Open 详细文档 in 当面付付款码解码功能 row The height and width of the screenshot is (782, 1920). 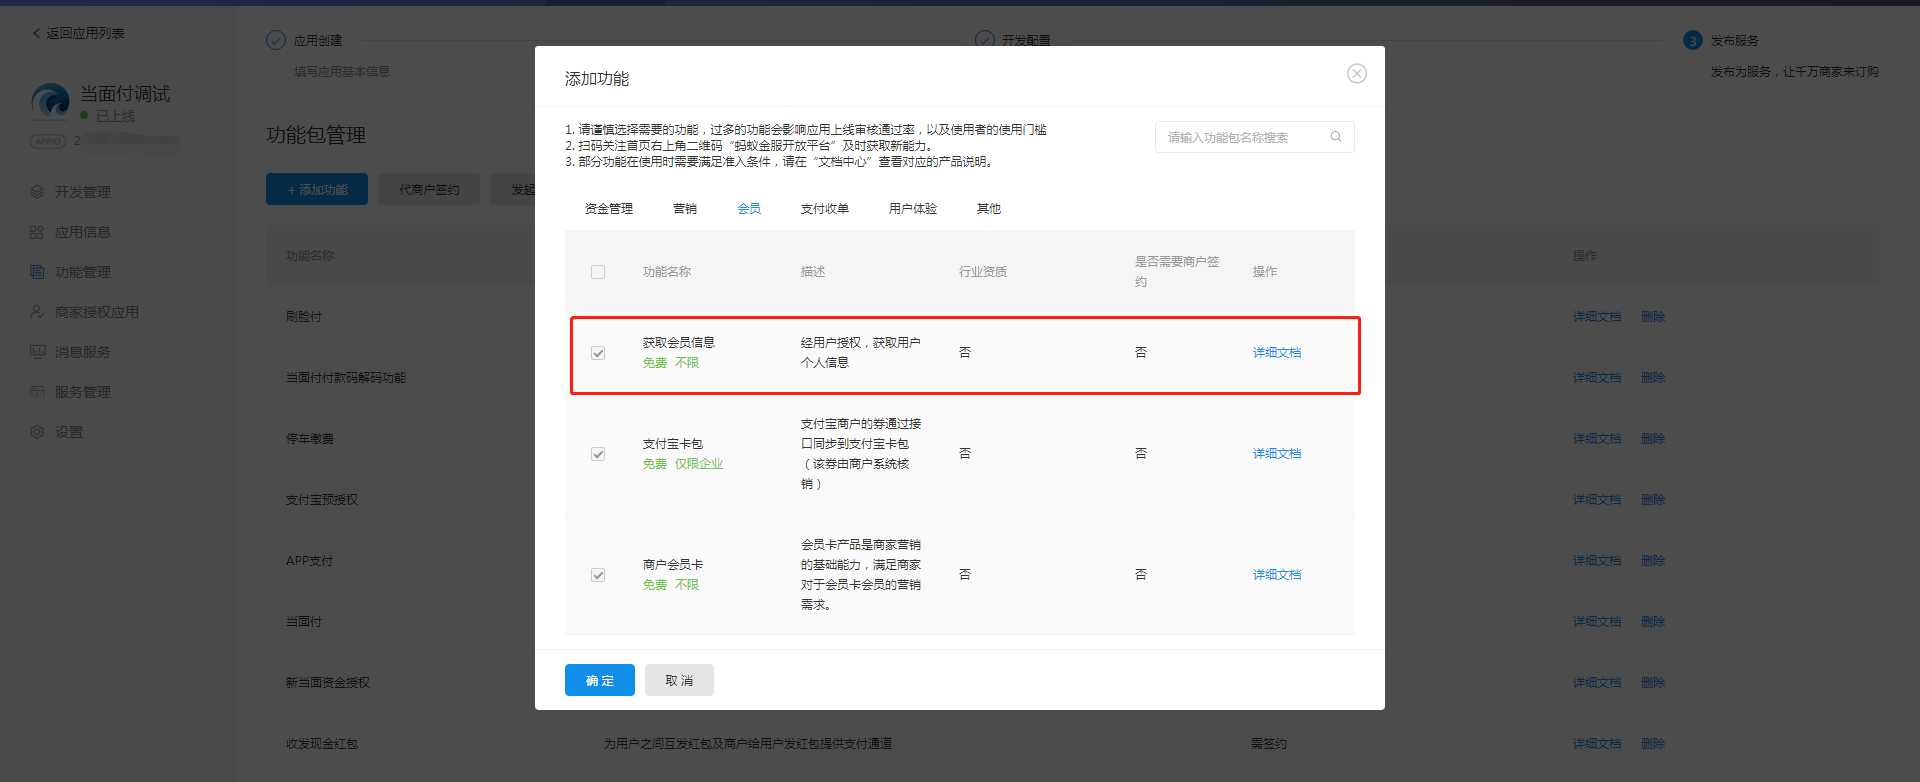tap(1597, 378)
